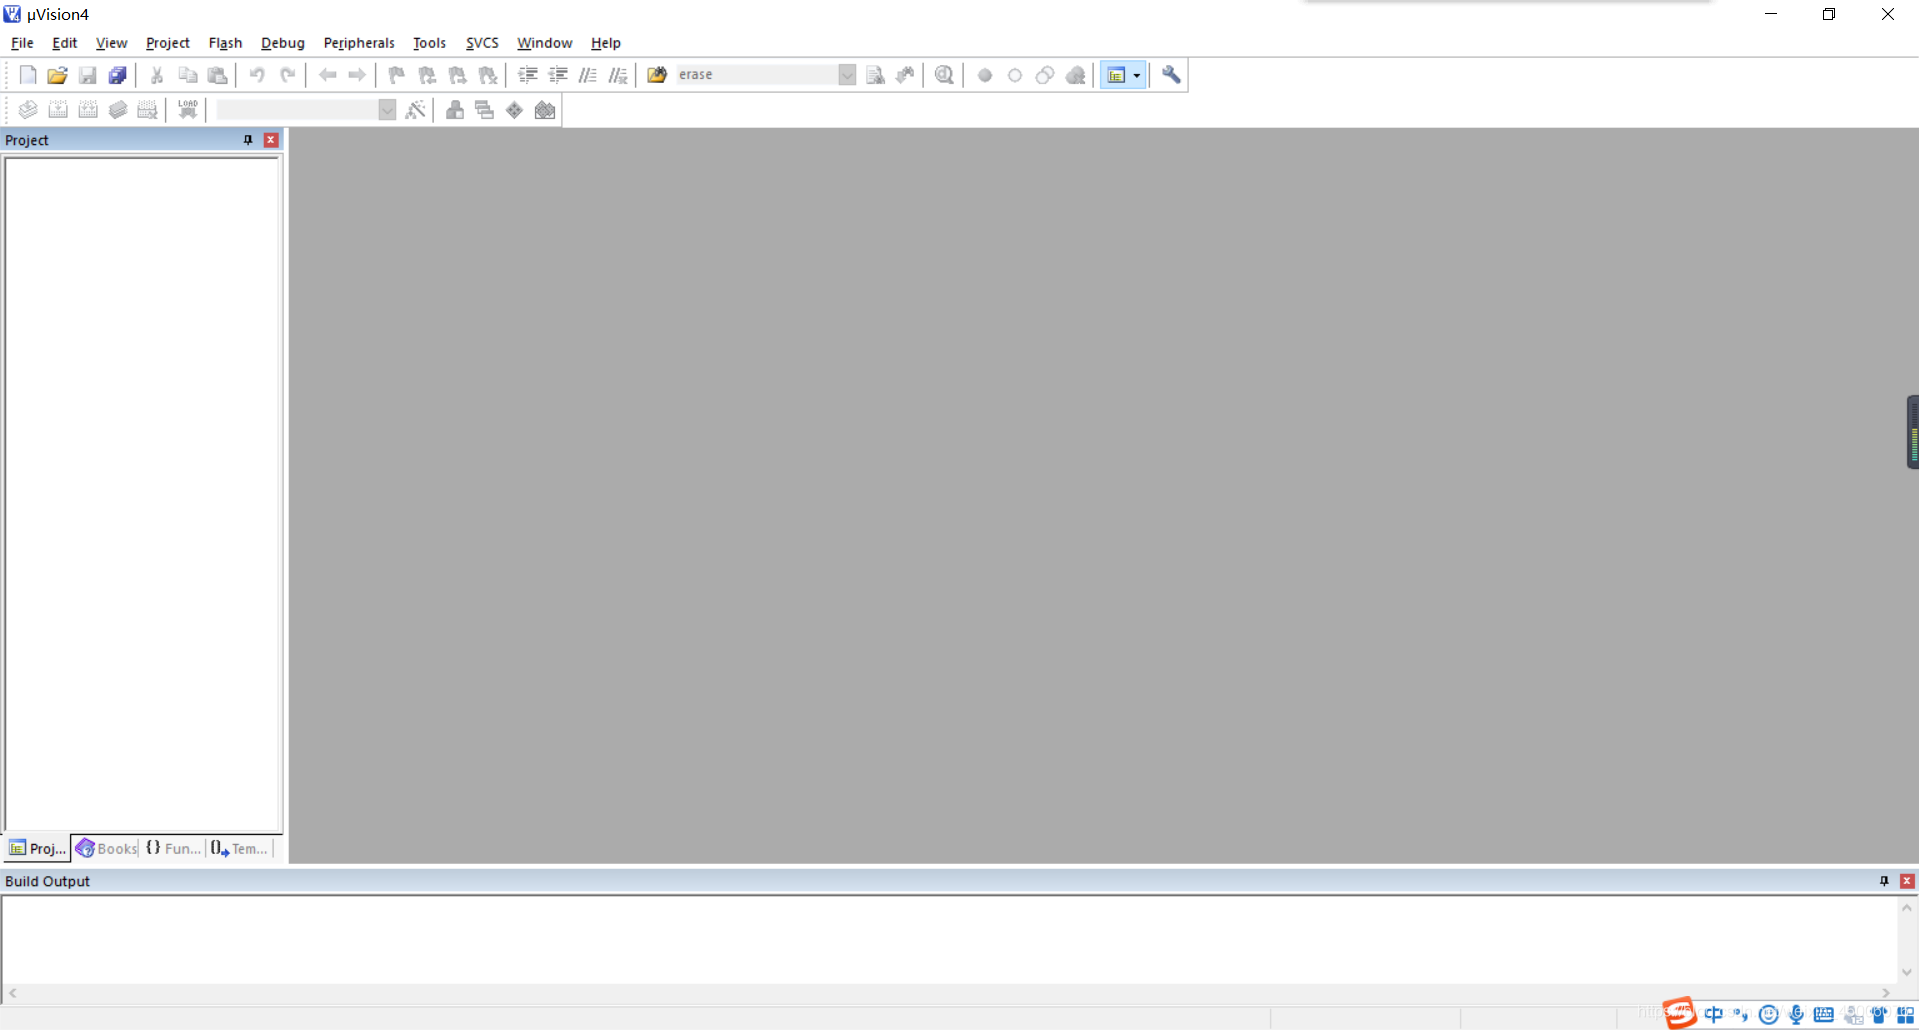Viewport: 1919px width, 1030px height.
Task: Click the microphone icon in IME bar
Action: (x=1796, y=1015)
